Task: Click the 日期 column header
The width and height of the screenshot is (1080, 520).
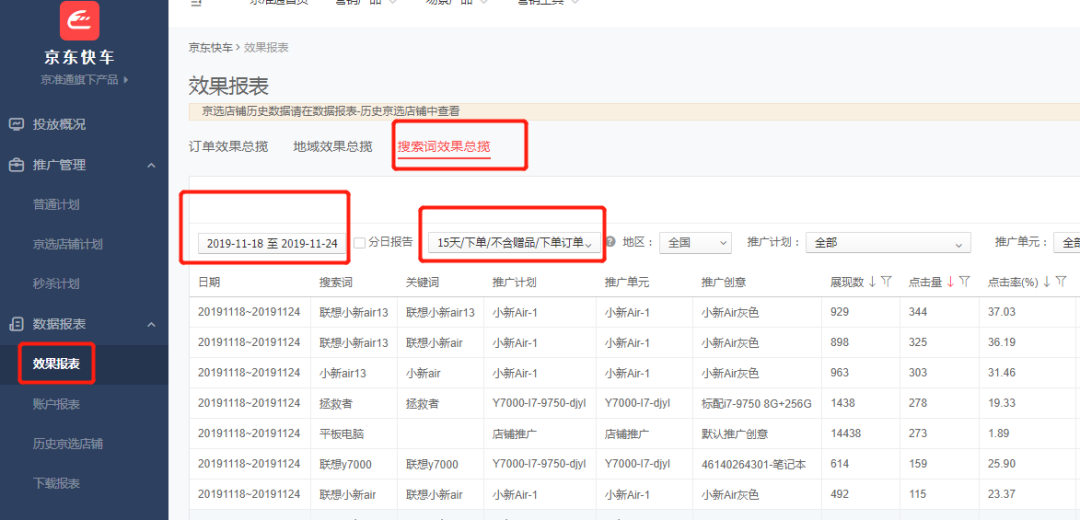Action: point(209,282)
